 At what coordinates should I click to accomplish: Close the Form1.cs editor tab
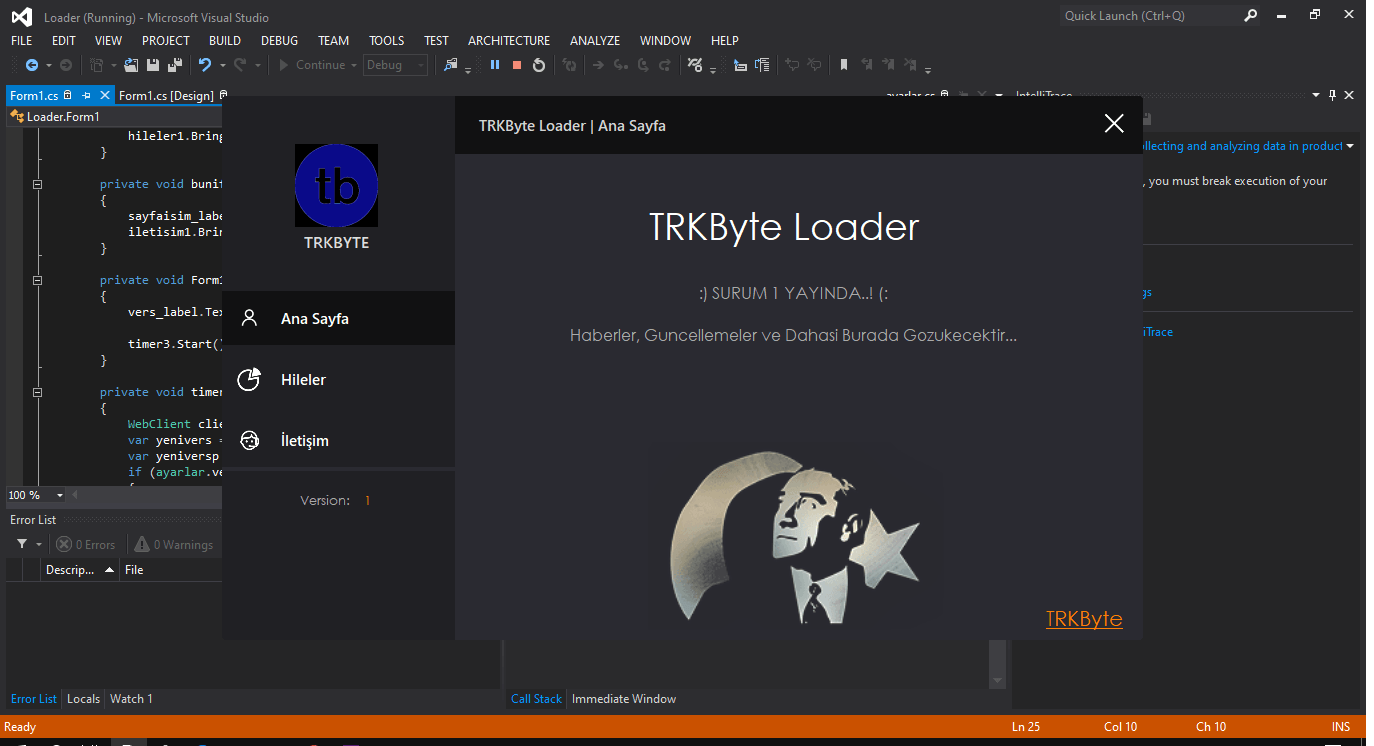(x=105, y=96)
